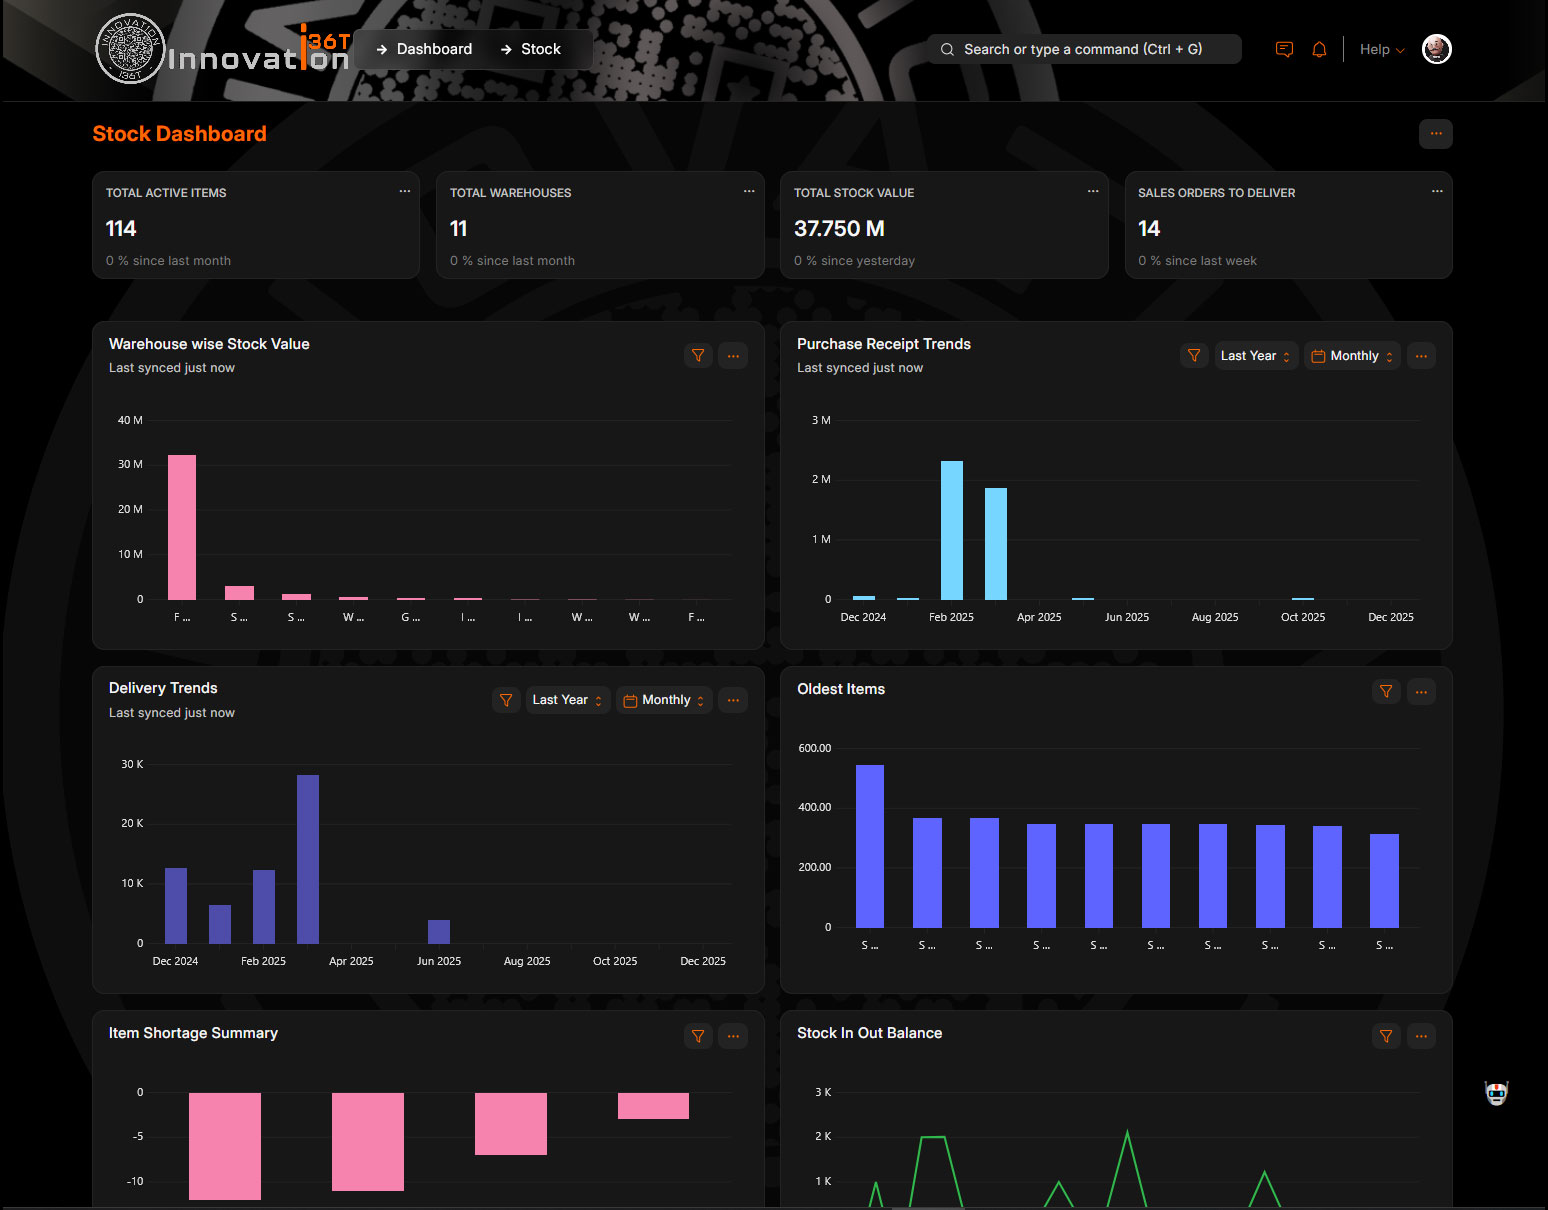Open the Innovation 36T logo home

222,50
